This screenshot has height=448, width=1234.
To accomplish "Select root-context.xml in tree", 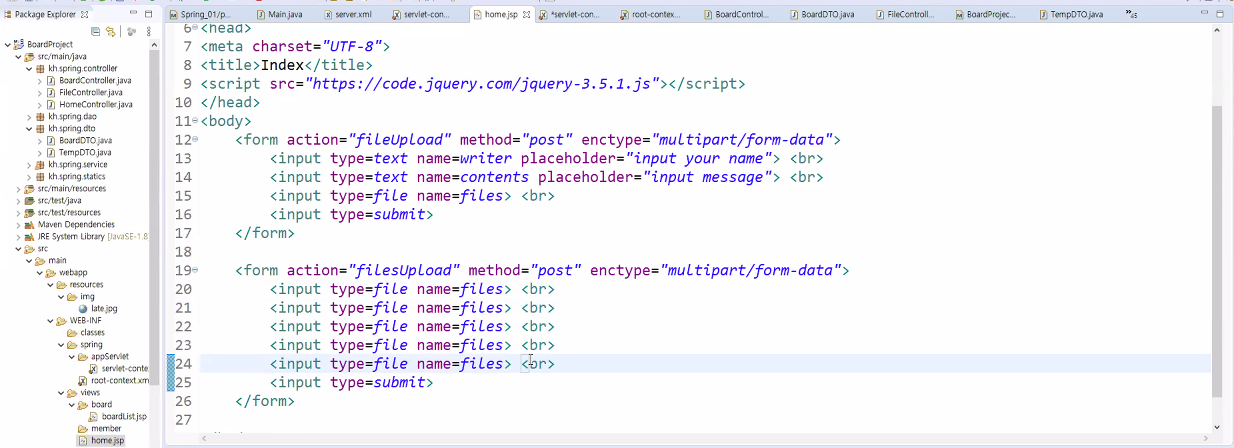I will point(119,381).
